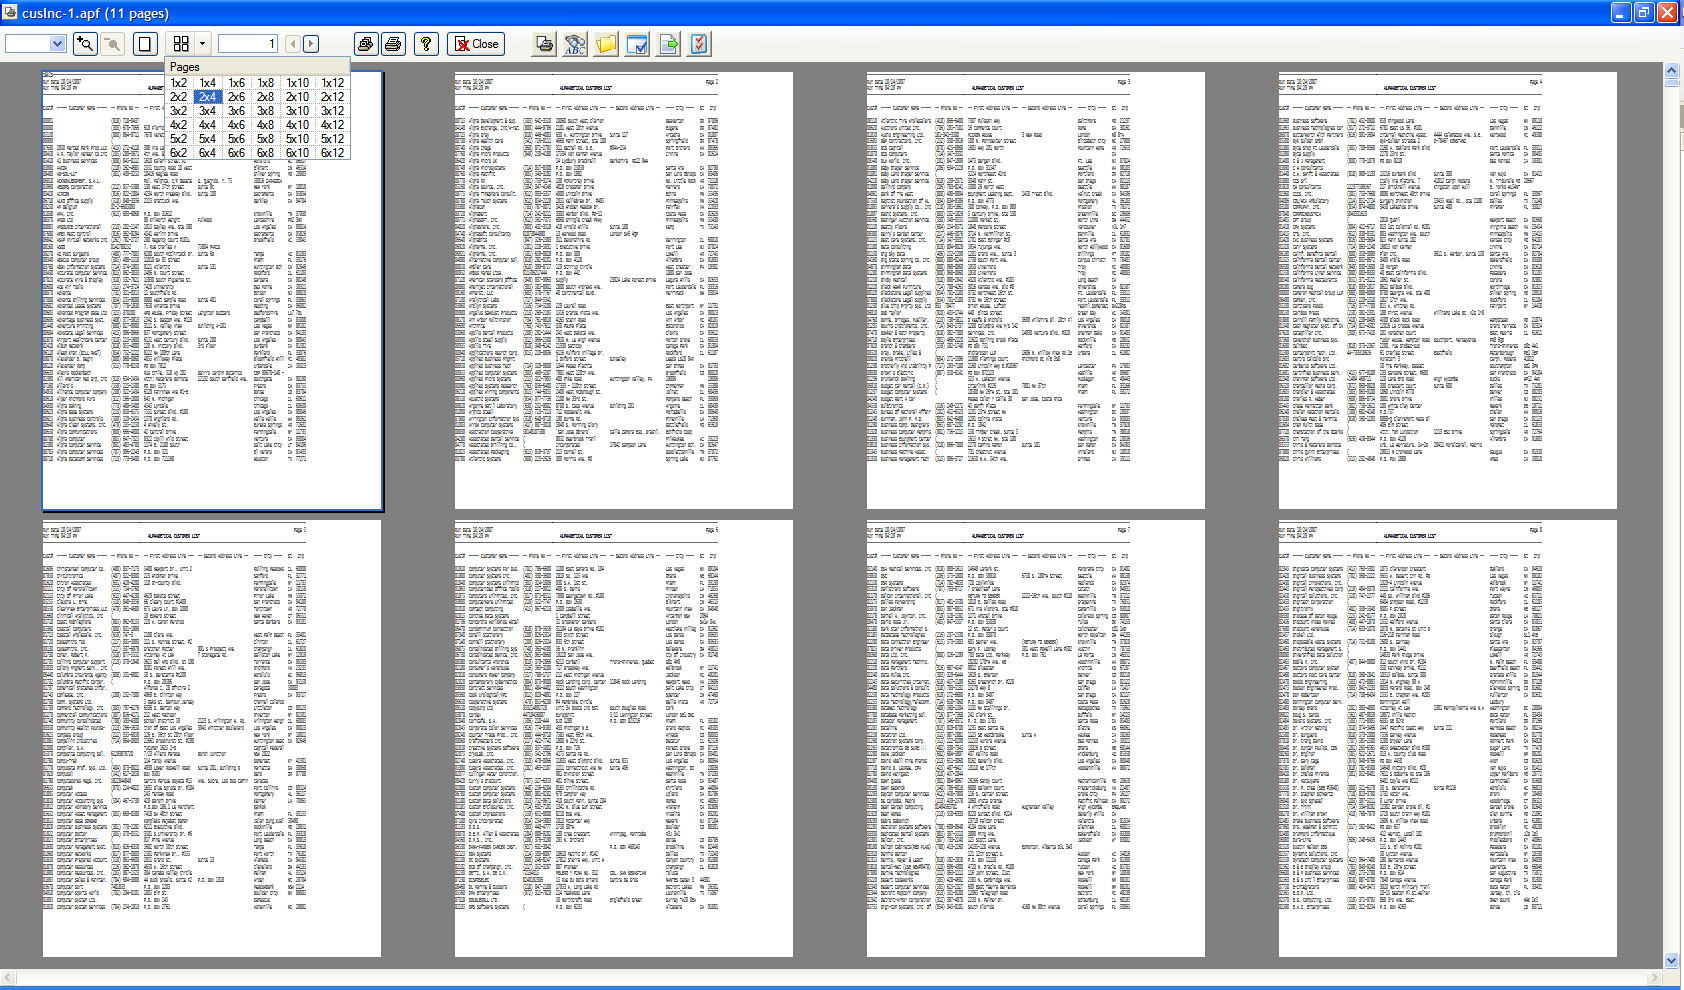The width and height of the screenshot is (1684, 990).
Task: Go to next page using right arrow
Action: click(311, 44)
